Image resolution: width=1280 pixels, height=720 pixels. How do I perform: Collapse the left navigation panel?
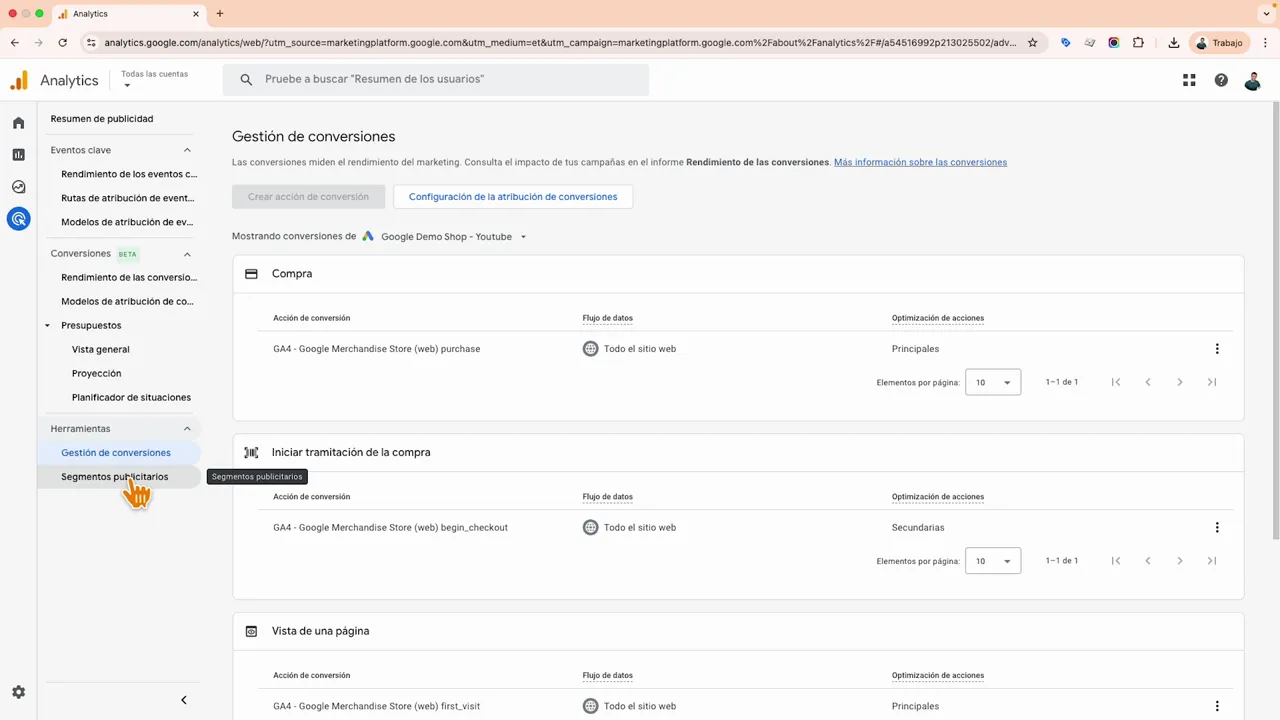183,700
